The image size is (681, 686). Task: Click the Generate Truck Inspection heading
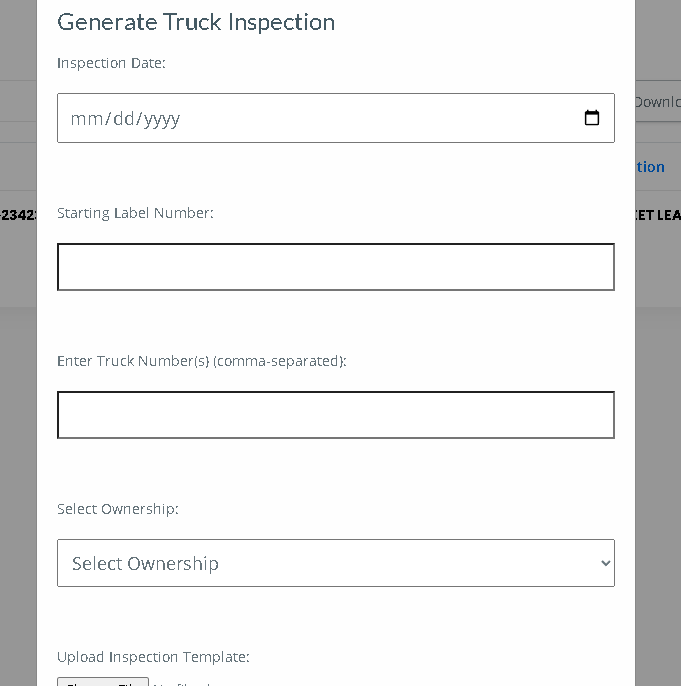[196, 22]
